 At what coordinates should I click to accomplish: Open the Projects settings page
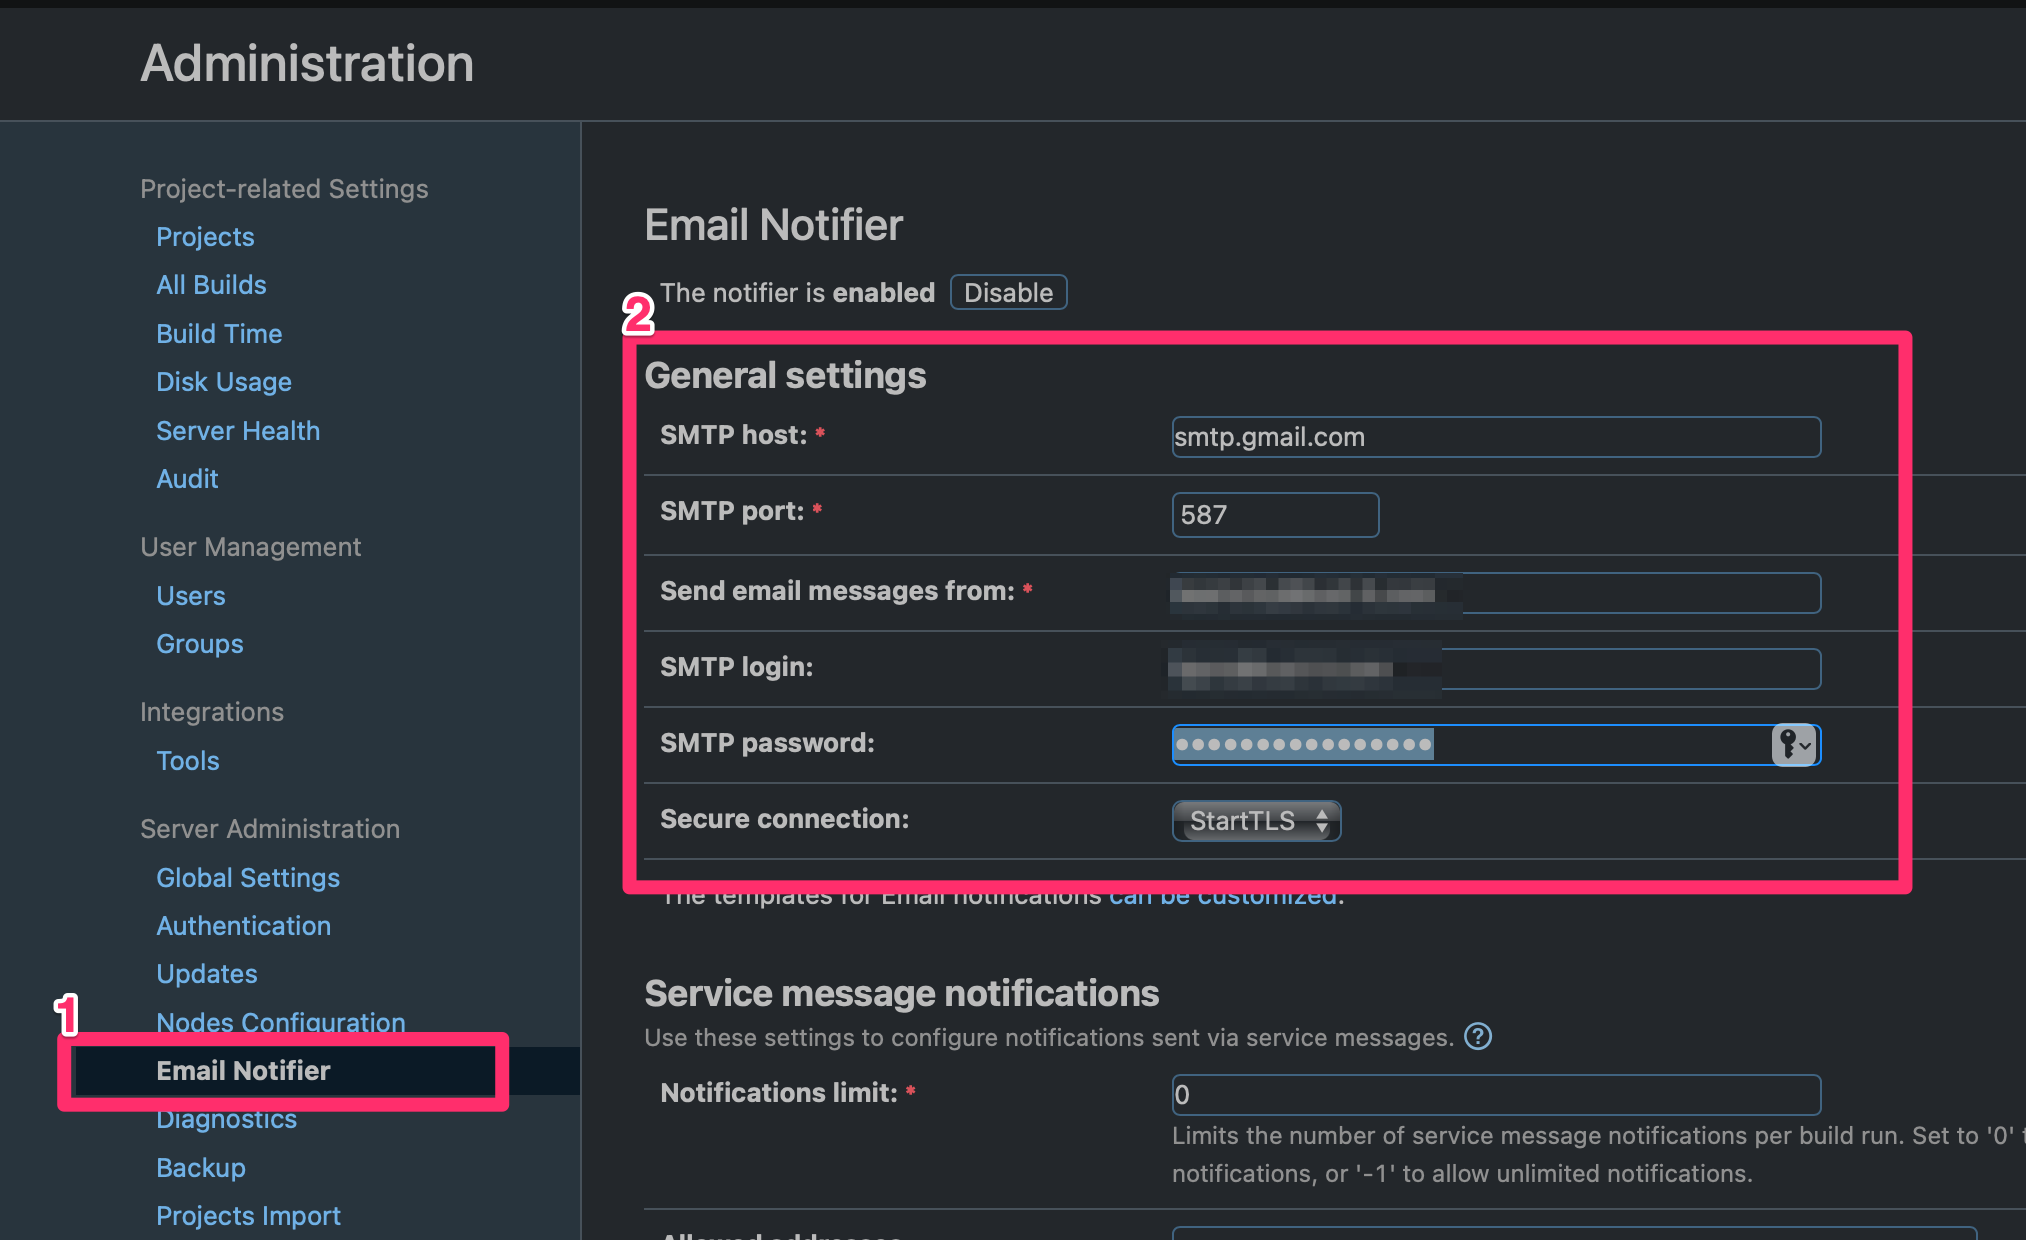[x=205, y=237]
